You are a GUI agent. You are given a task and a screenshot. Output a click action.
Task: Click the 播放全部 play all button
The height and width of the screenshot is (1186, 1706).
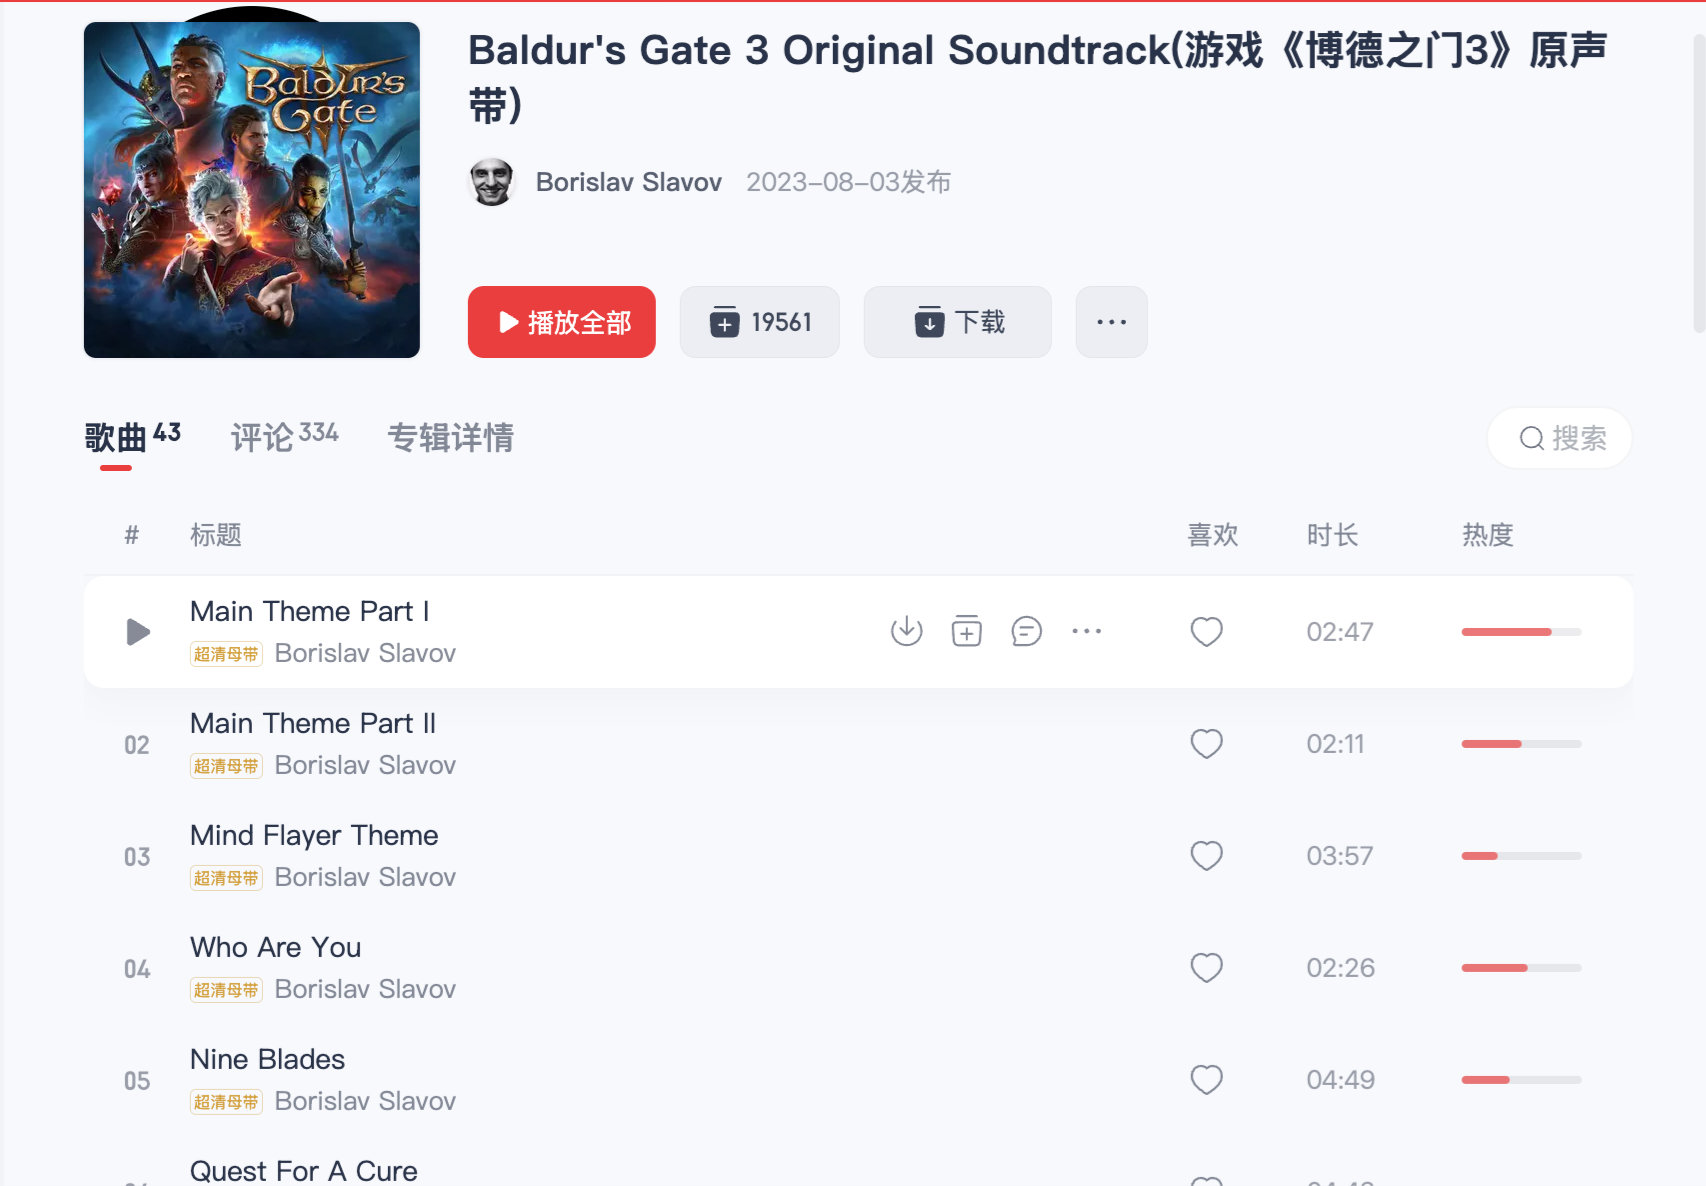pyautogui.click(x=562, y=322)
